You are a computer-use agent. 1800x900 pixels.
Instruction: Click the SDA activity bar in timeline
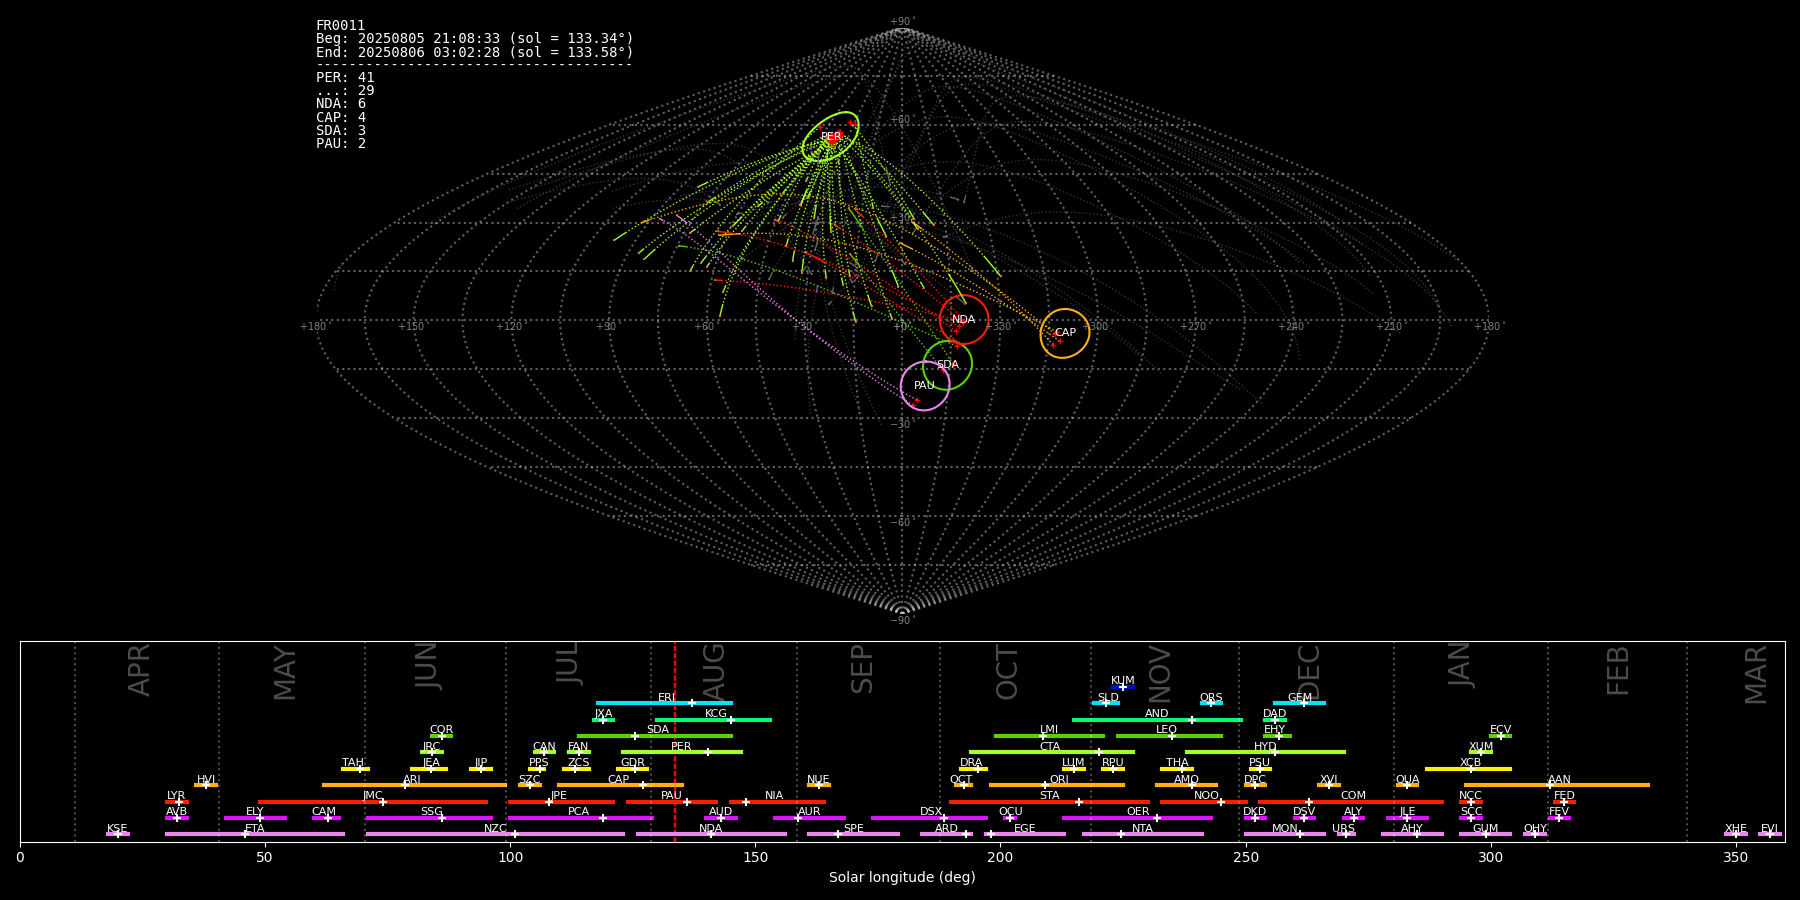[x=655, y=736]
